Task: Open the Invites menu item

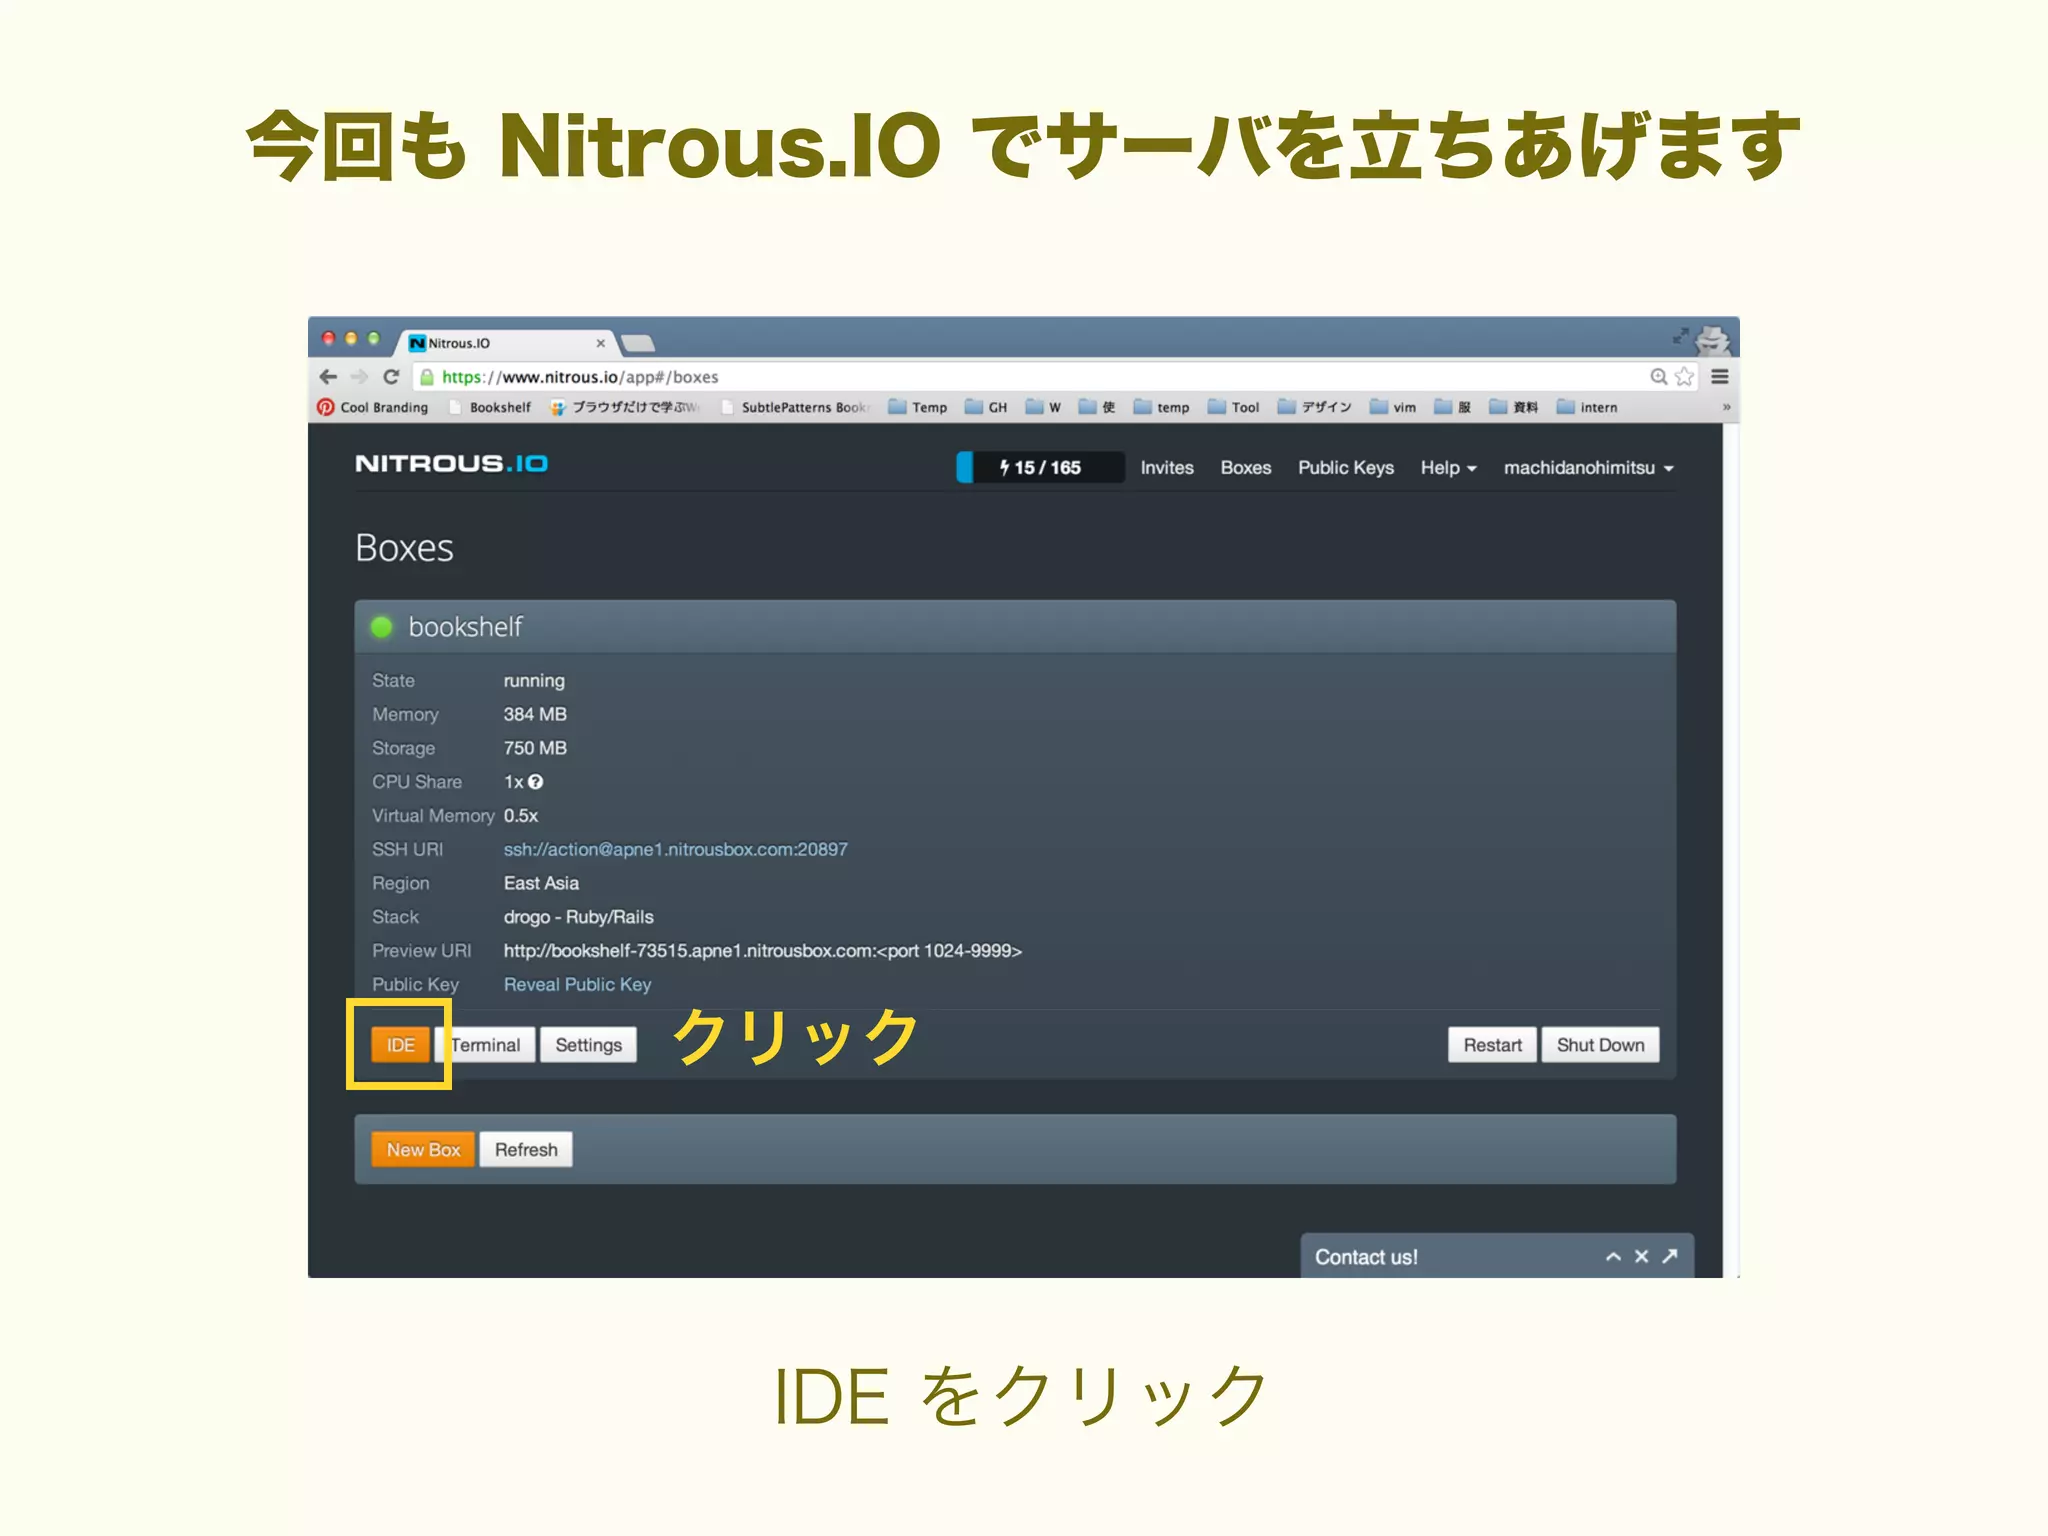Action: point(1167,467)
